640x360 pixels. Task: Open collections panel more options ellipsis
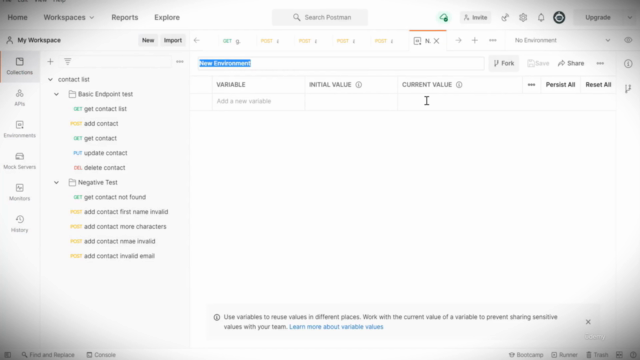coord(180,62)
